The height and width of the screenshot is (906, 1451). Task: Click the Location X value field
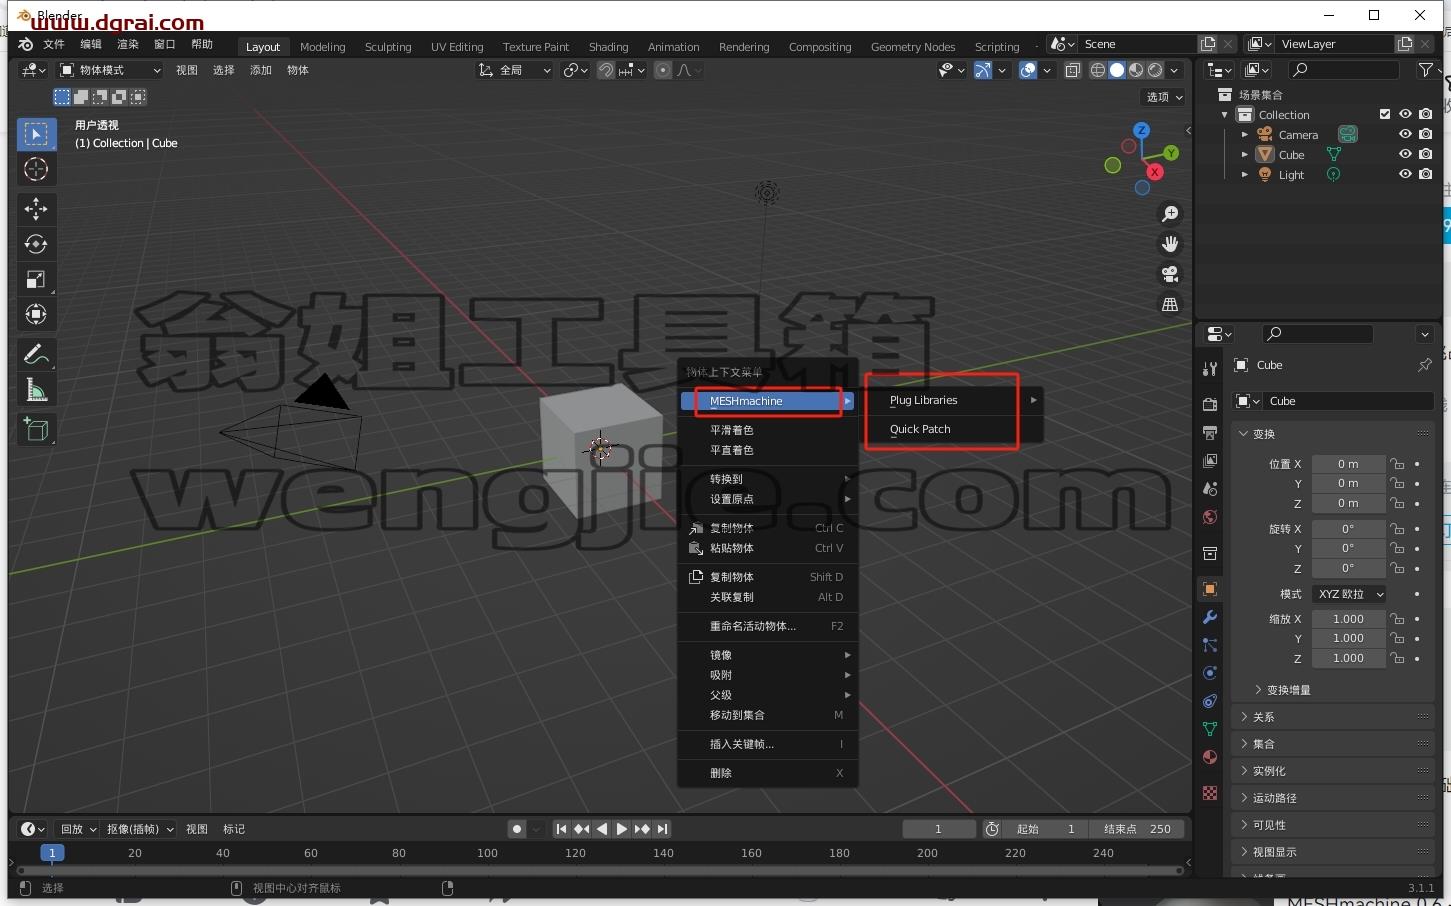coord(1348,464)
